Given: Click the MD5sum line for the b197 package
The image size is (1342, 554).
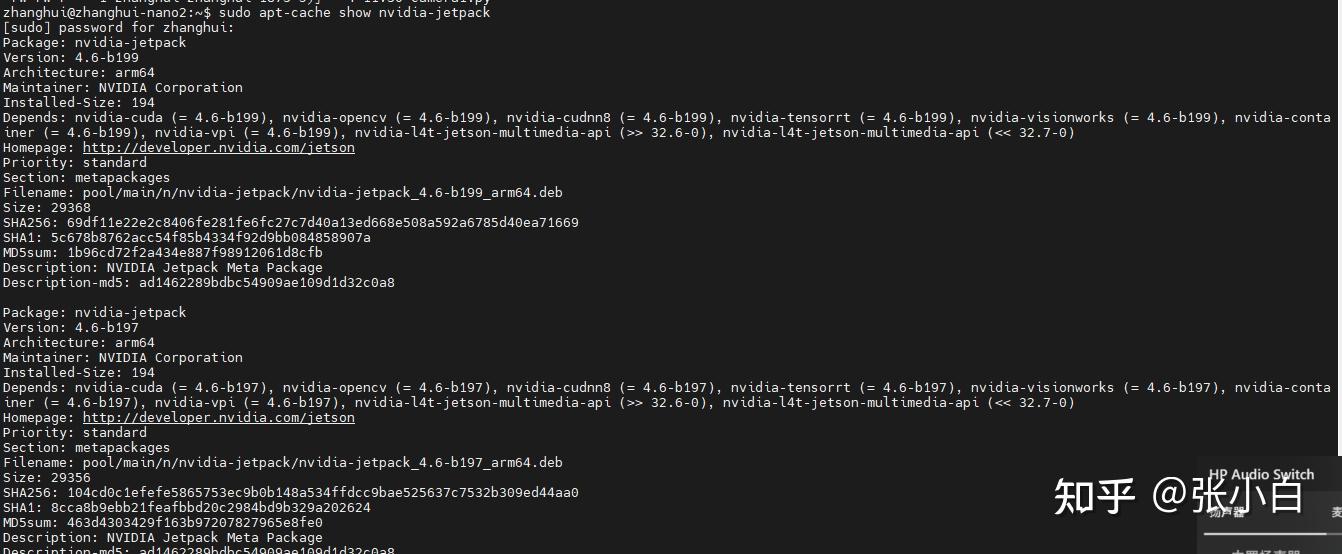Looking at the screenshot, I should click(163, 523).
